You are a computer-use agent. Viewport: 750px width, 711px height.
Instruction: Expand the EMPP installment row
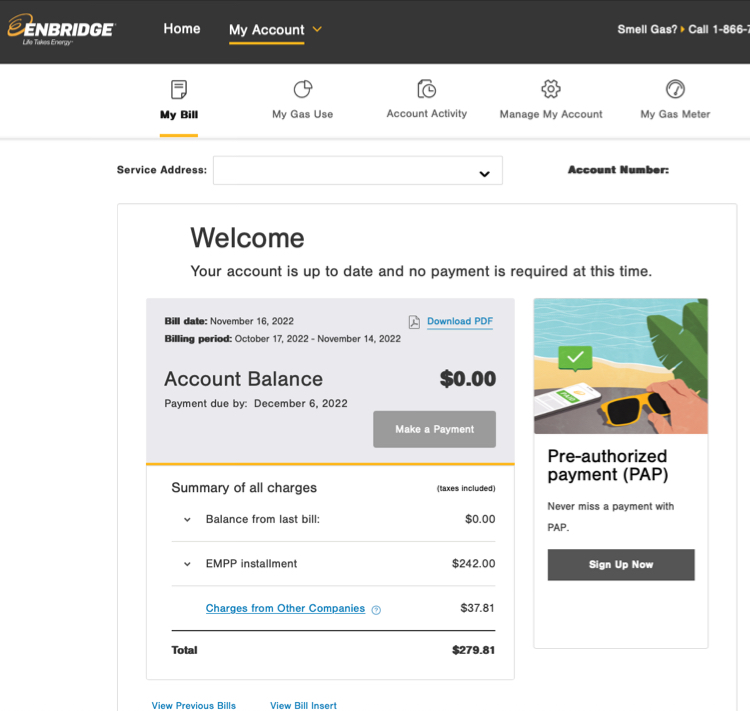188,564
